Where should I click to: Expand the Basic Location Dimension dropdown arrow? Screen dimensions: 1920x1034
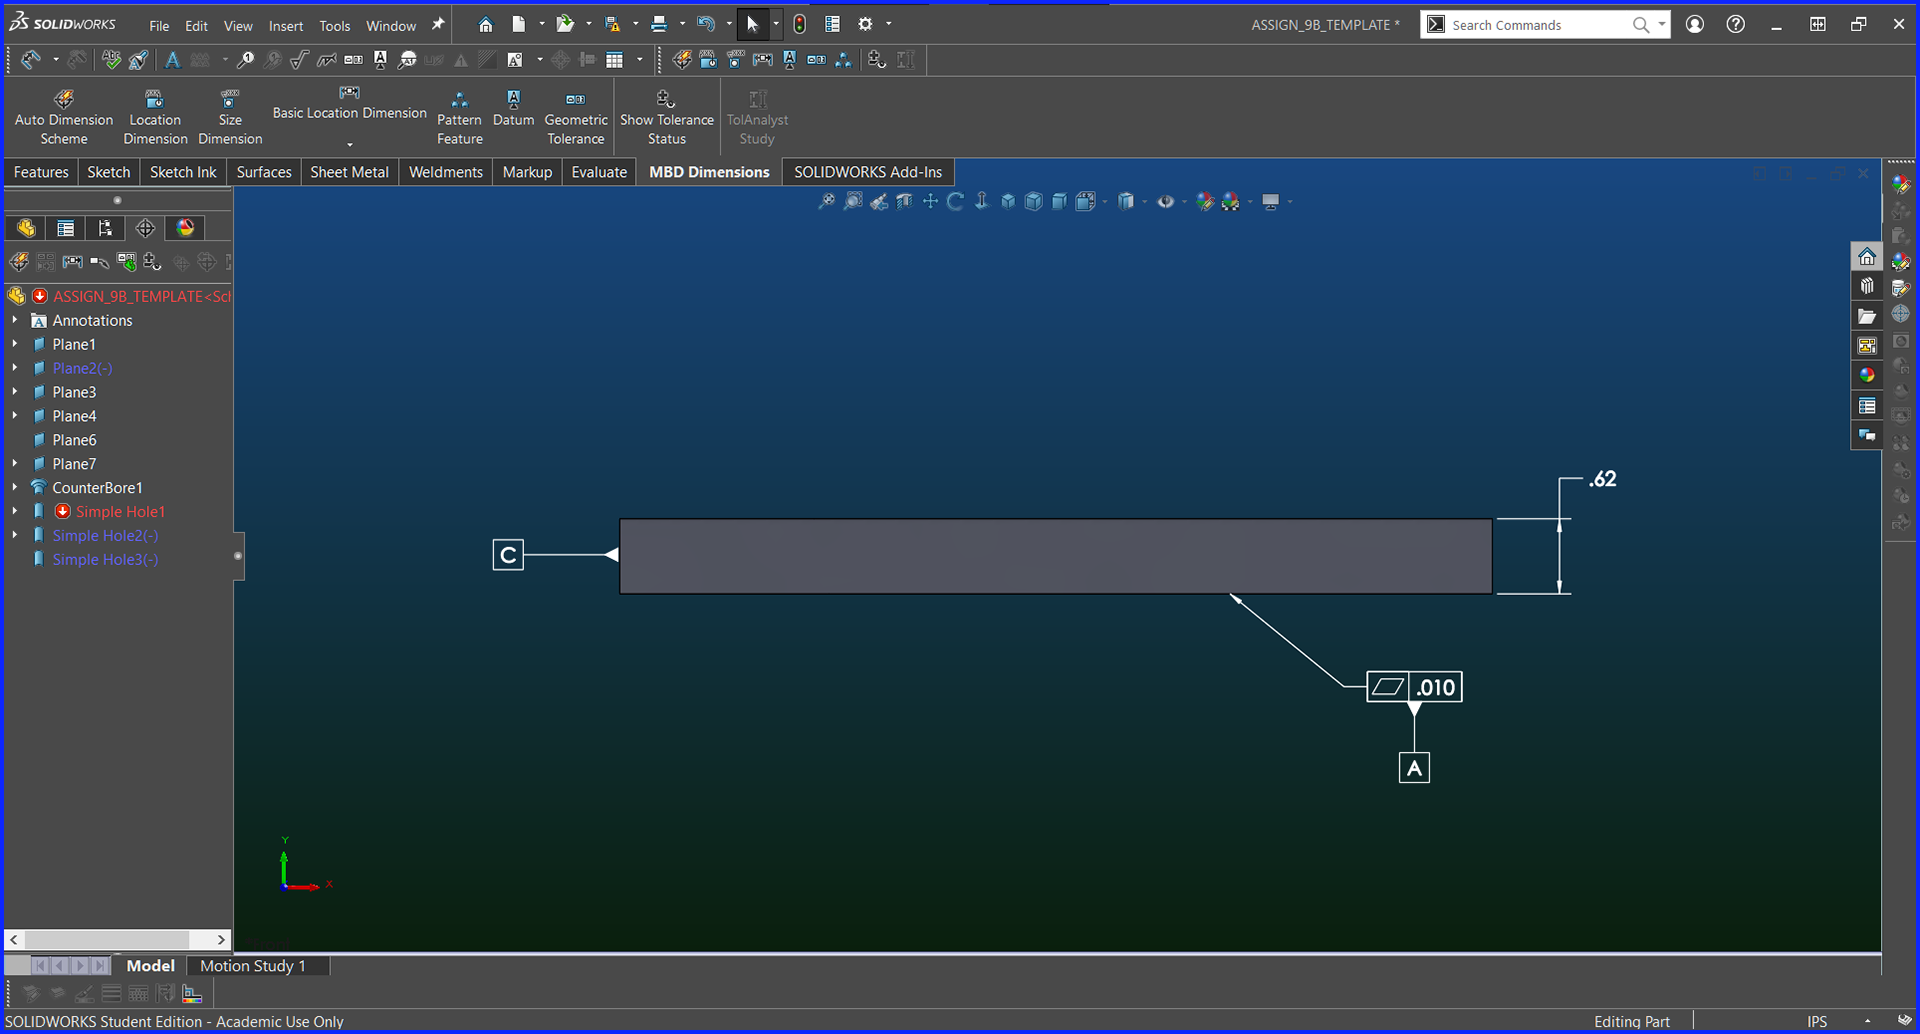pos(350,144)
